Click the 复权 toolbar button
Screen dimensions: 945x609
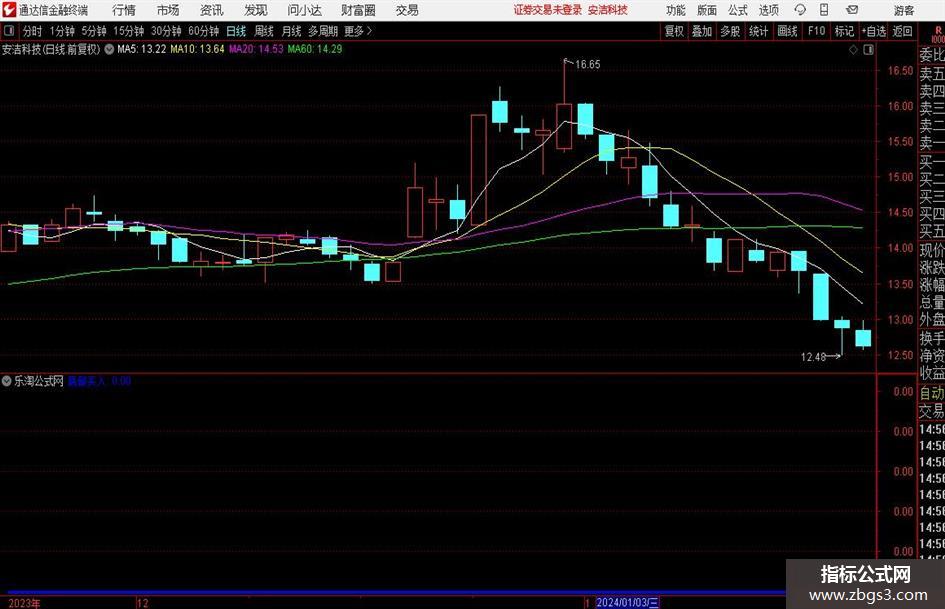pos(674,31)
